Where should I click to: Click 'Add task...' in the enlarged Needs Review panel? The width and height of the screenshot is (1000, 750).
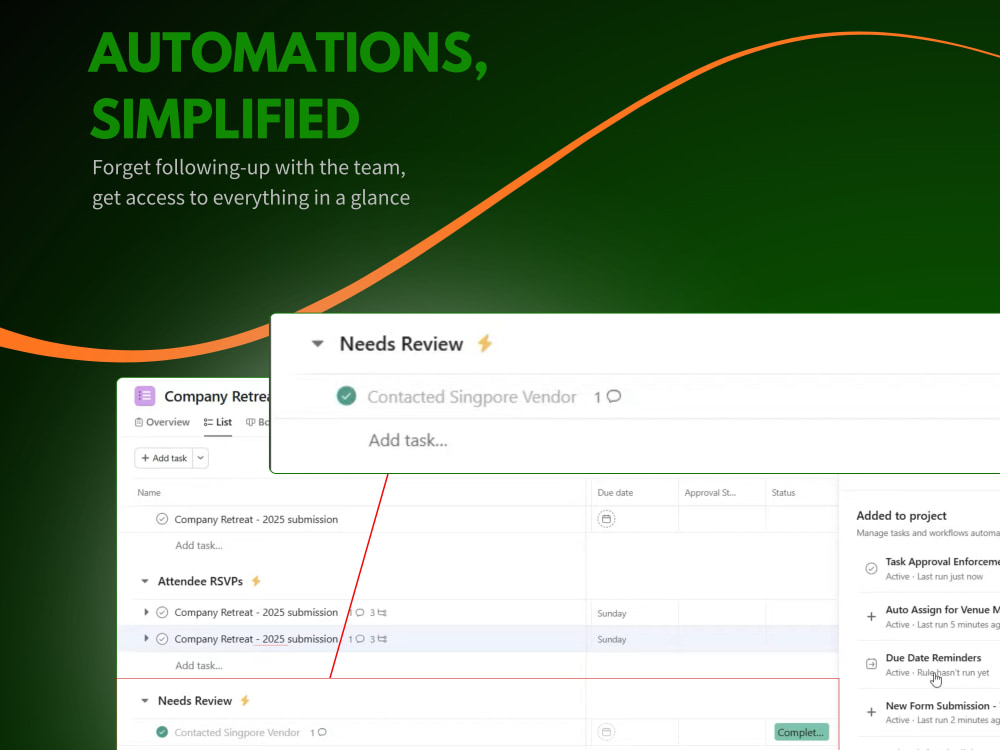click(408, 440)
